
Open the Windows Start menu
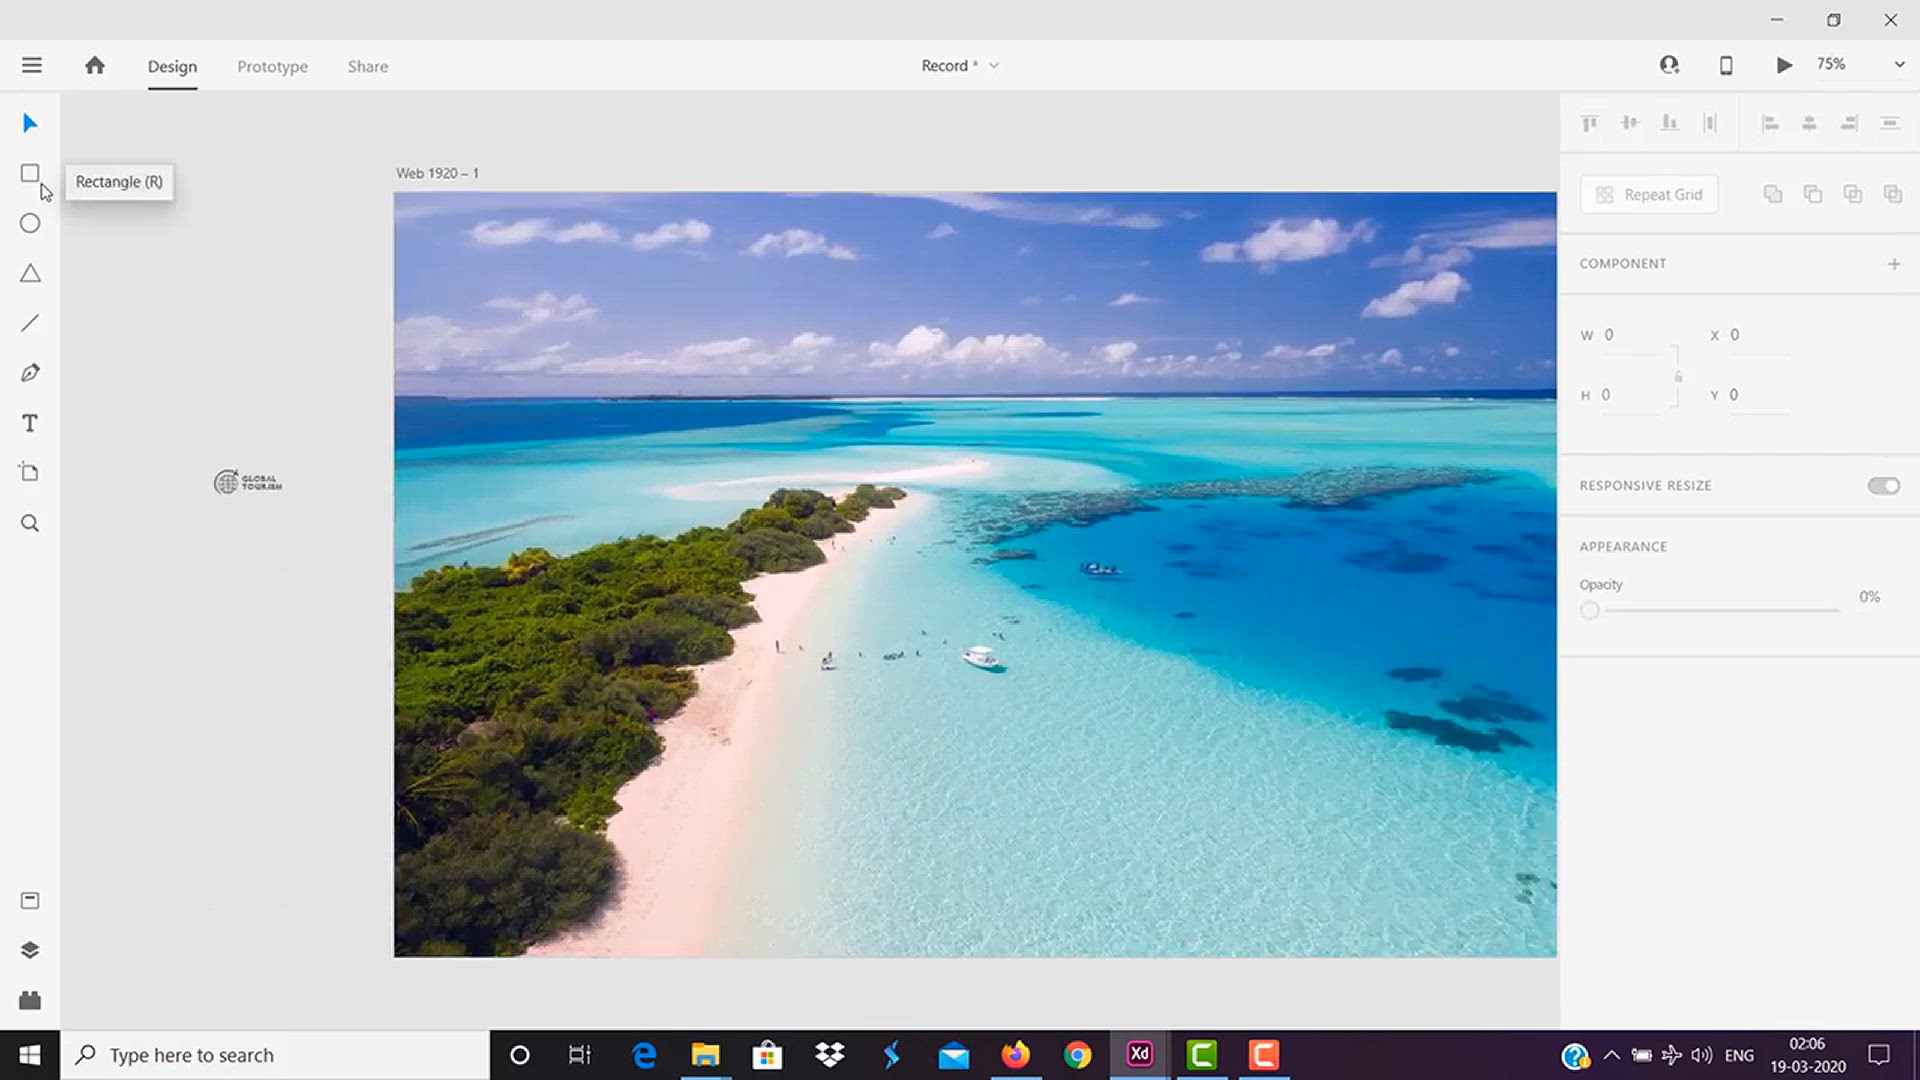coord(30,1055)
